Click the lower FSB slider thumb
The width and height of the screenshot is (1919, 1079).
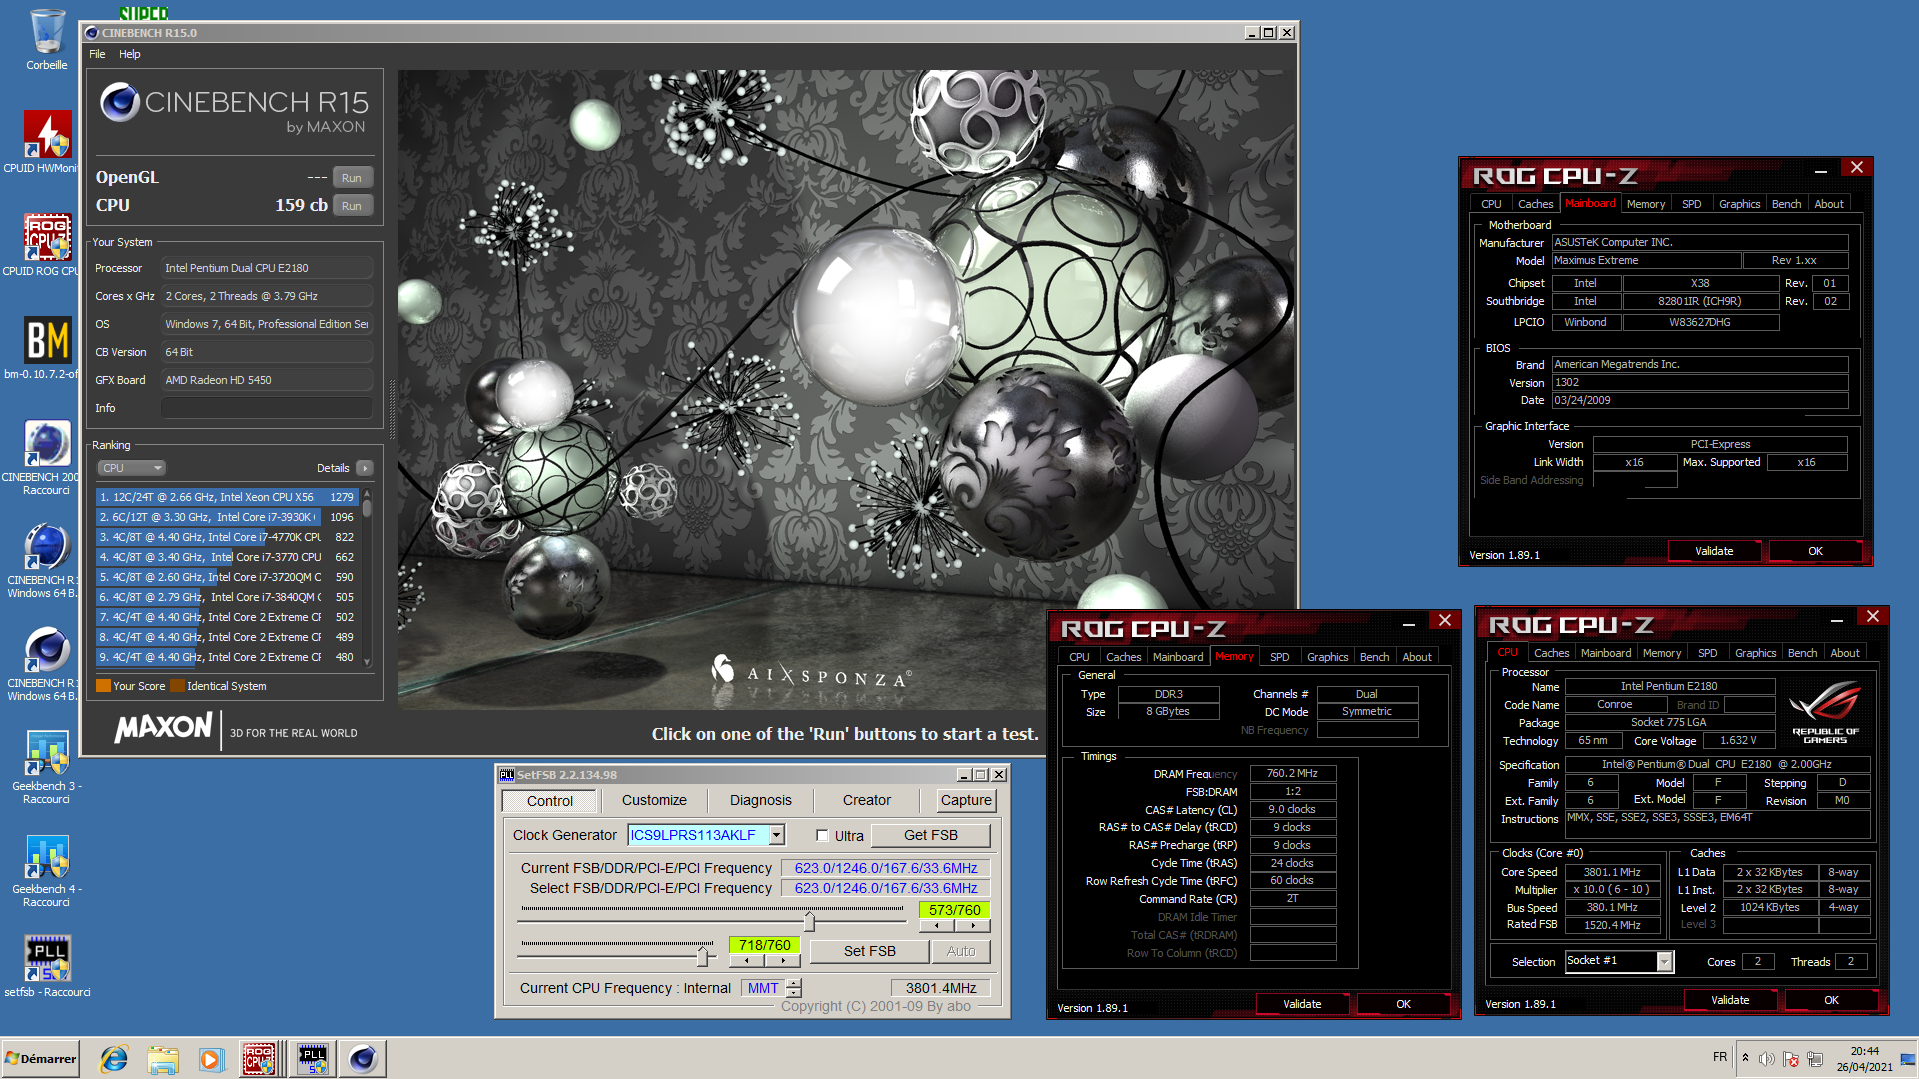click(x=703, y=957)
